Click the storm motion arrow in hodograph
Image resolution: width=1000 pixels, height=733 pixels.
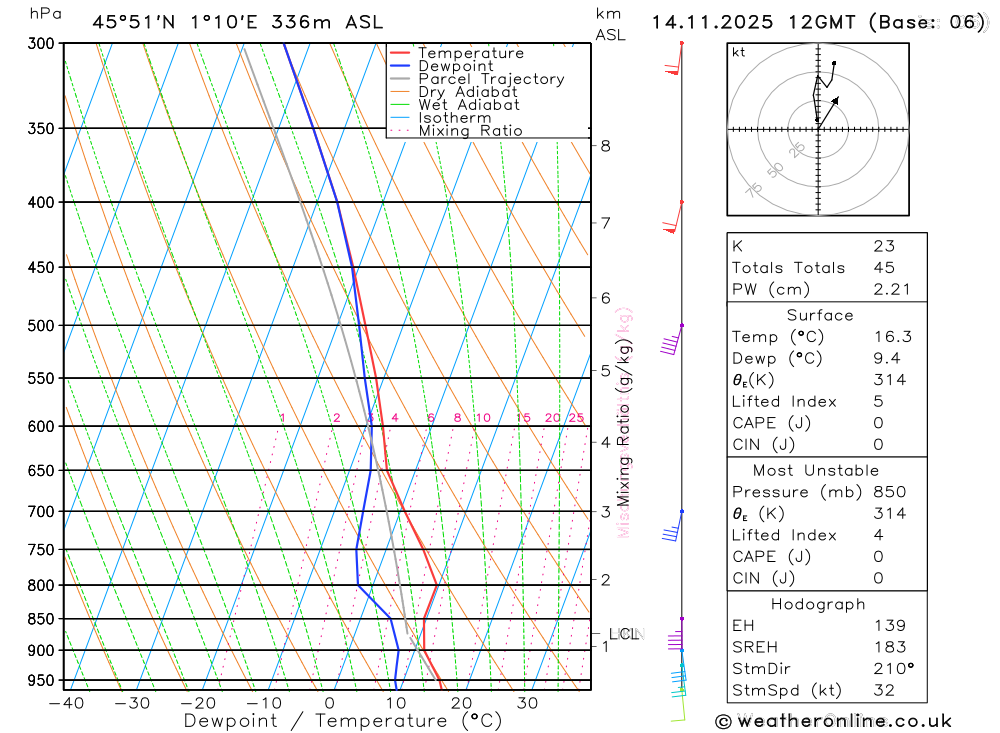tap(828, 112)
